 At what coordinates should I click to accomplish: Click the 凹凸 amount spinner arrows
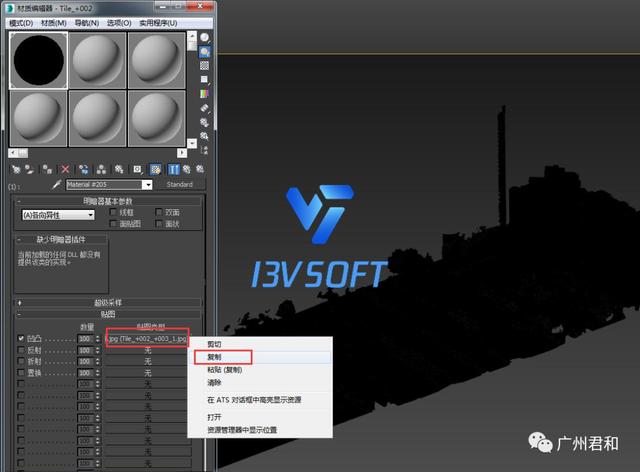point(98,338)
